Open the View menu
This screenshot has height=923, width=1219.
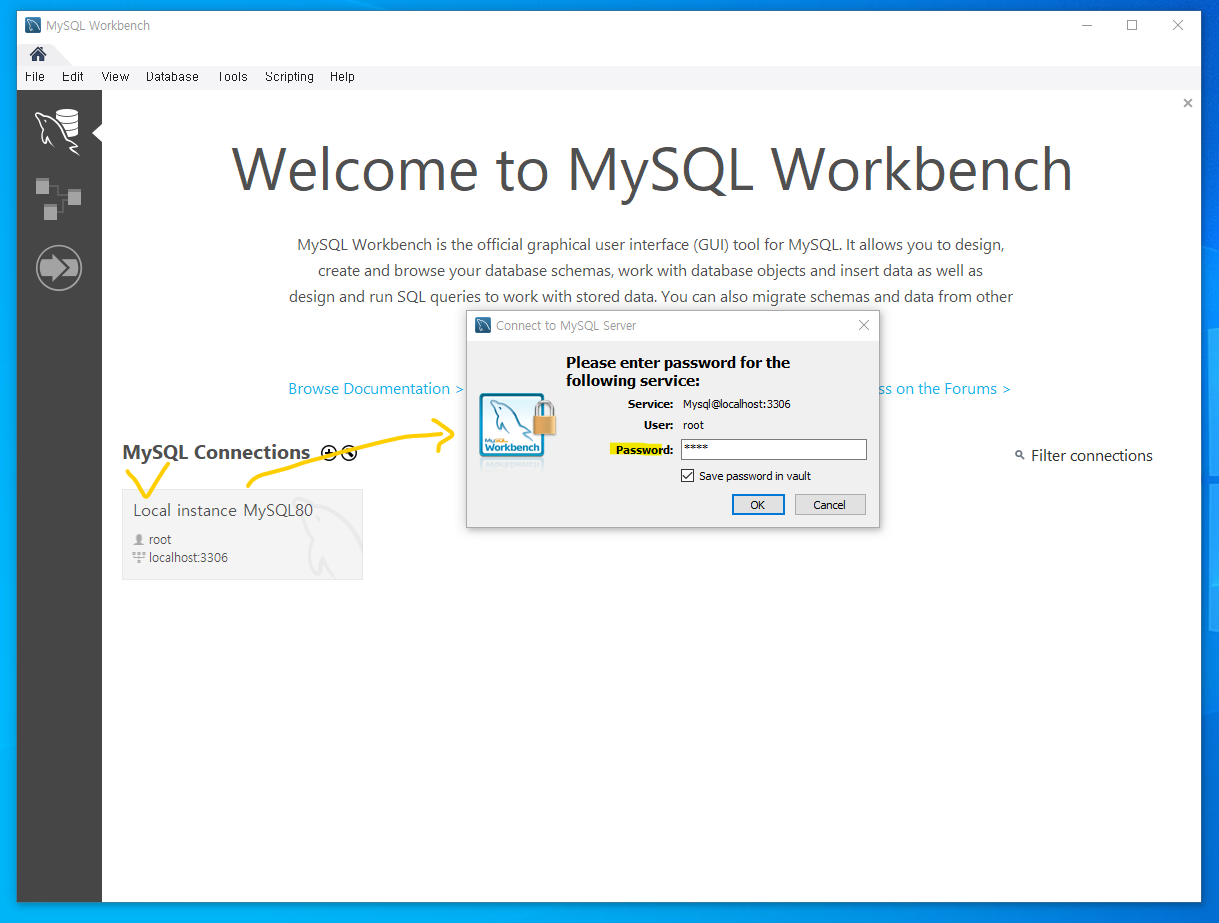[x=115, y=76]
